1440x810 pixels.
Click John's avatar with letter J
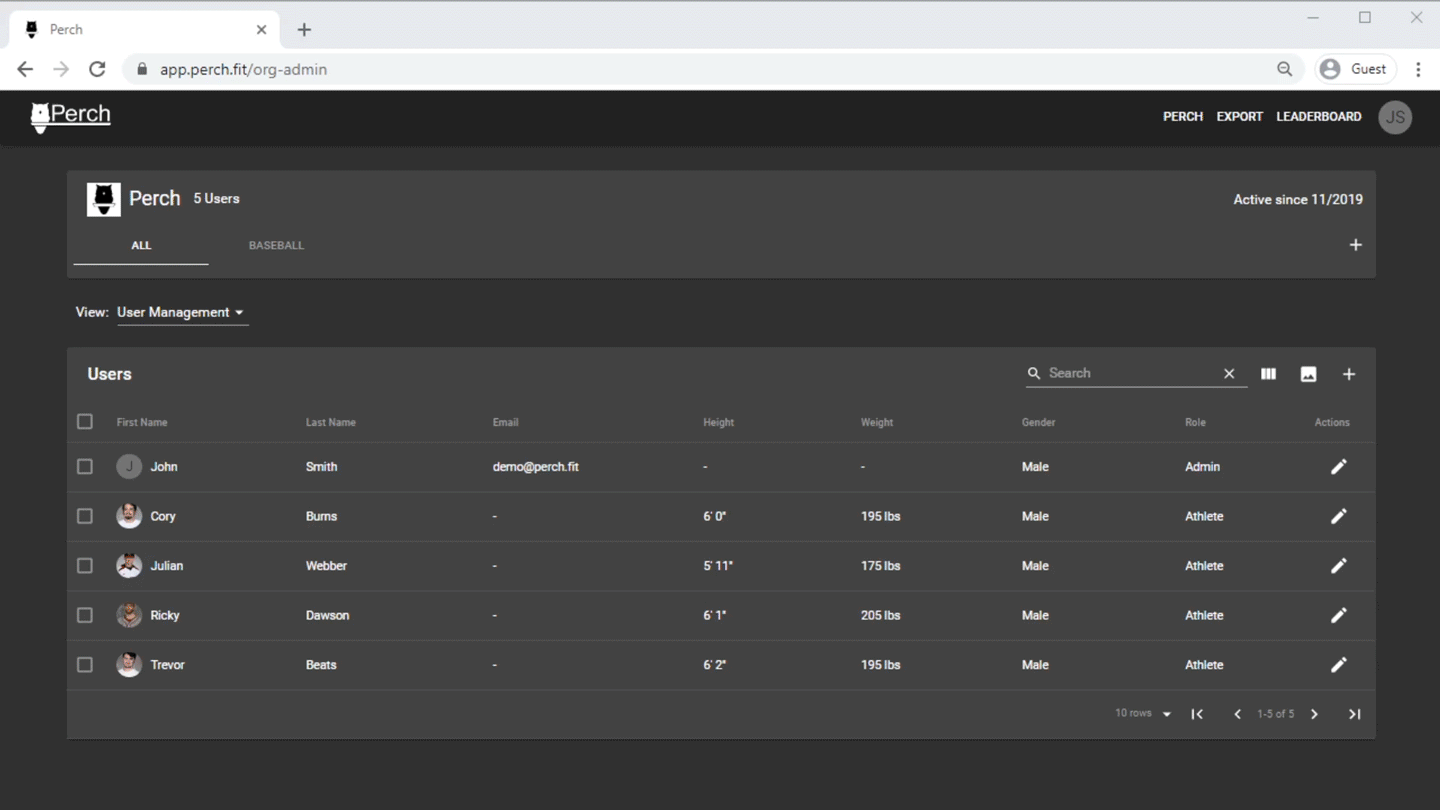[x=129, y=467]
